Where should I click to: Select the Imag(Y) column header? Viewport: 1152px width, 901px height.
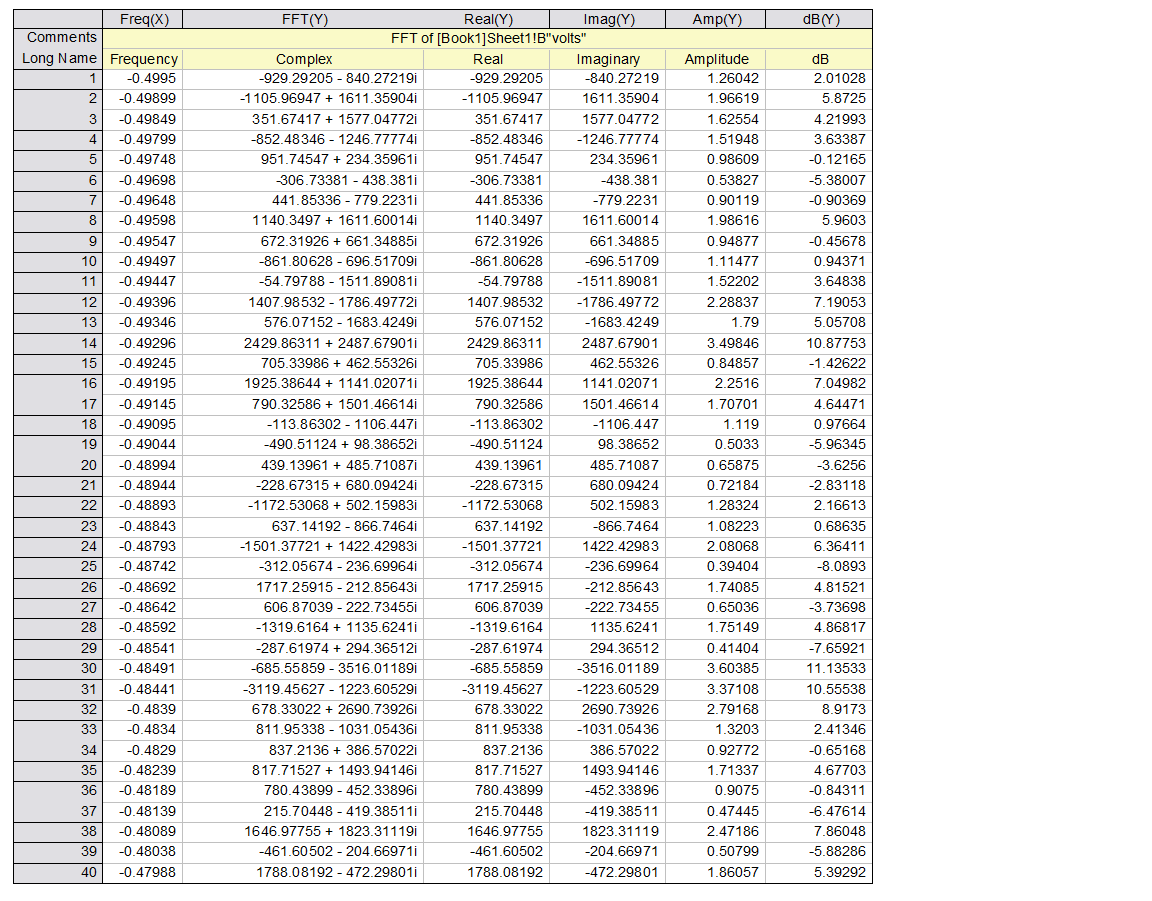pyautogui.click(x=608, y=19)
